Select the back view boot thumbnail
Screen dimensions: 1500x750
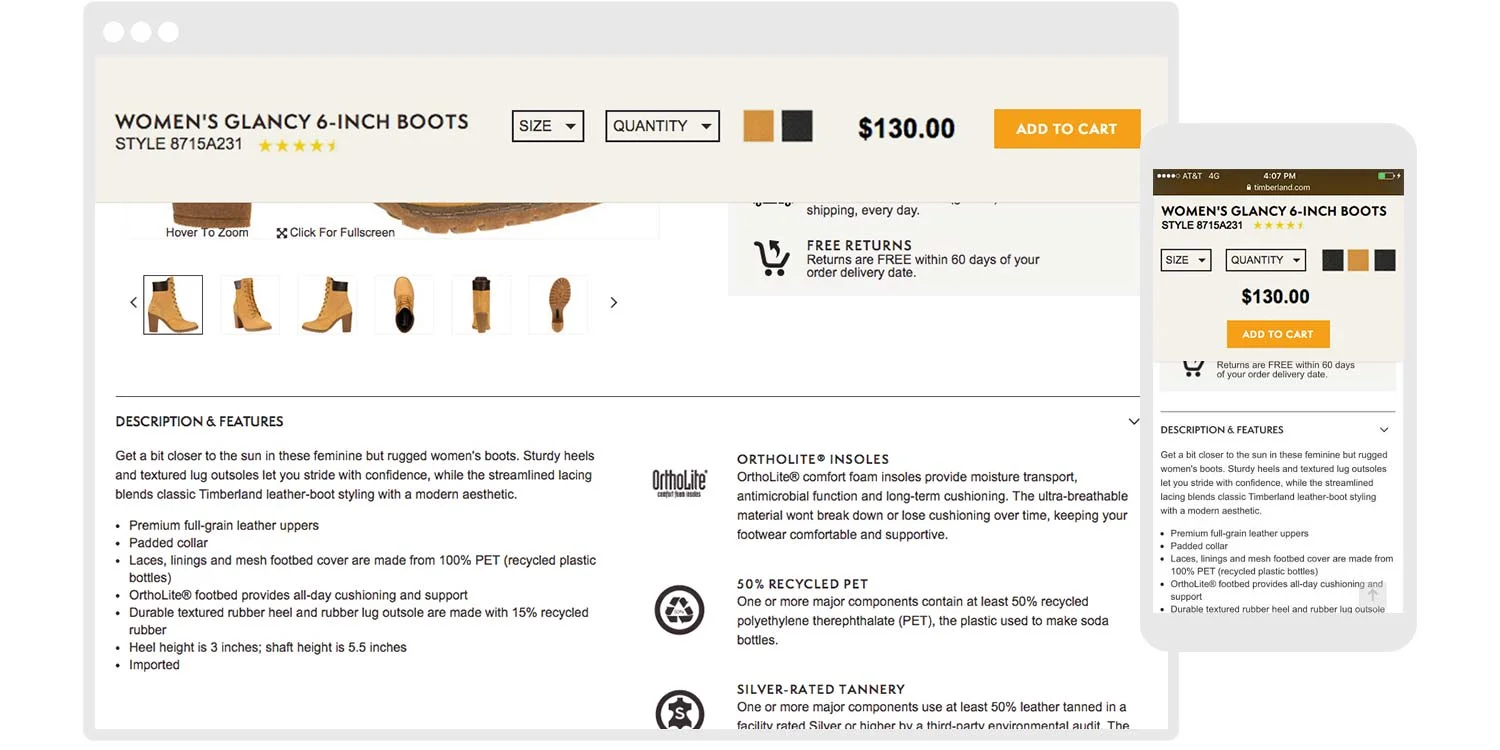(x=481, y=305)
